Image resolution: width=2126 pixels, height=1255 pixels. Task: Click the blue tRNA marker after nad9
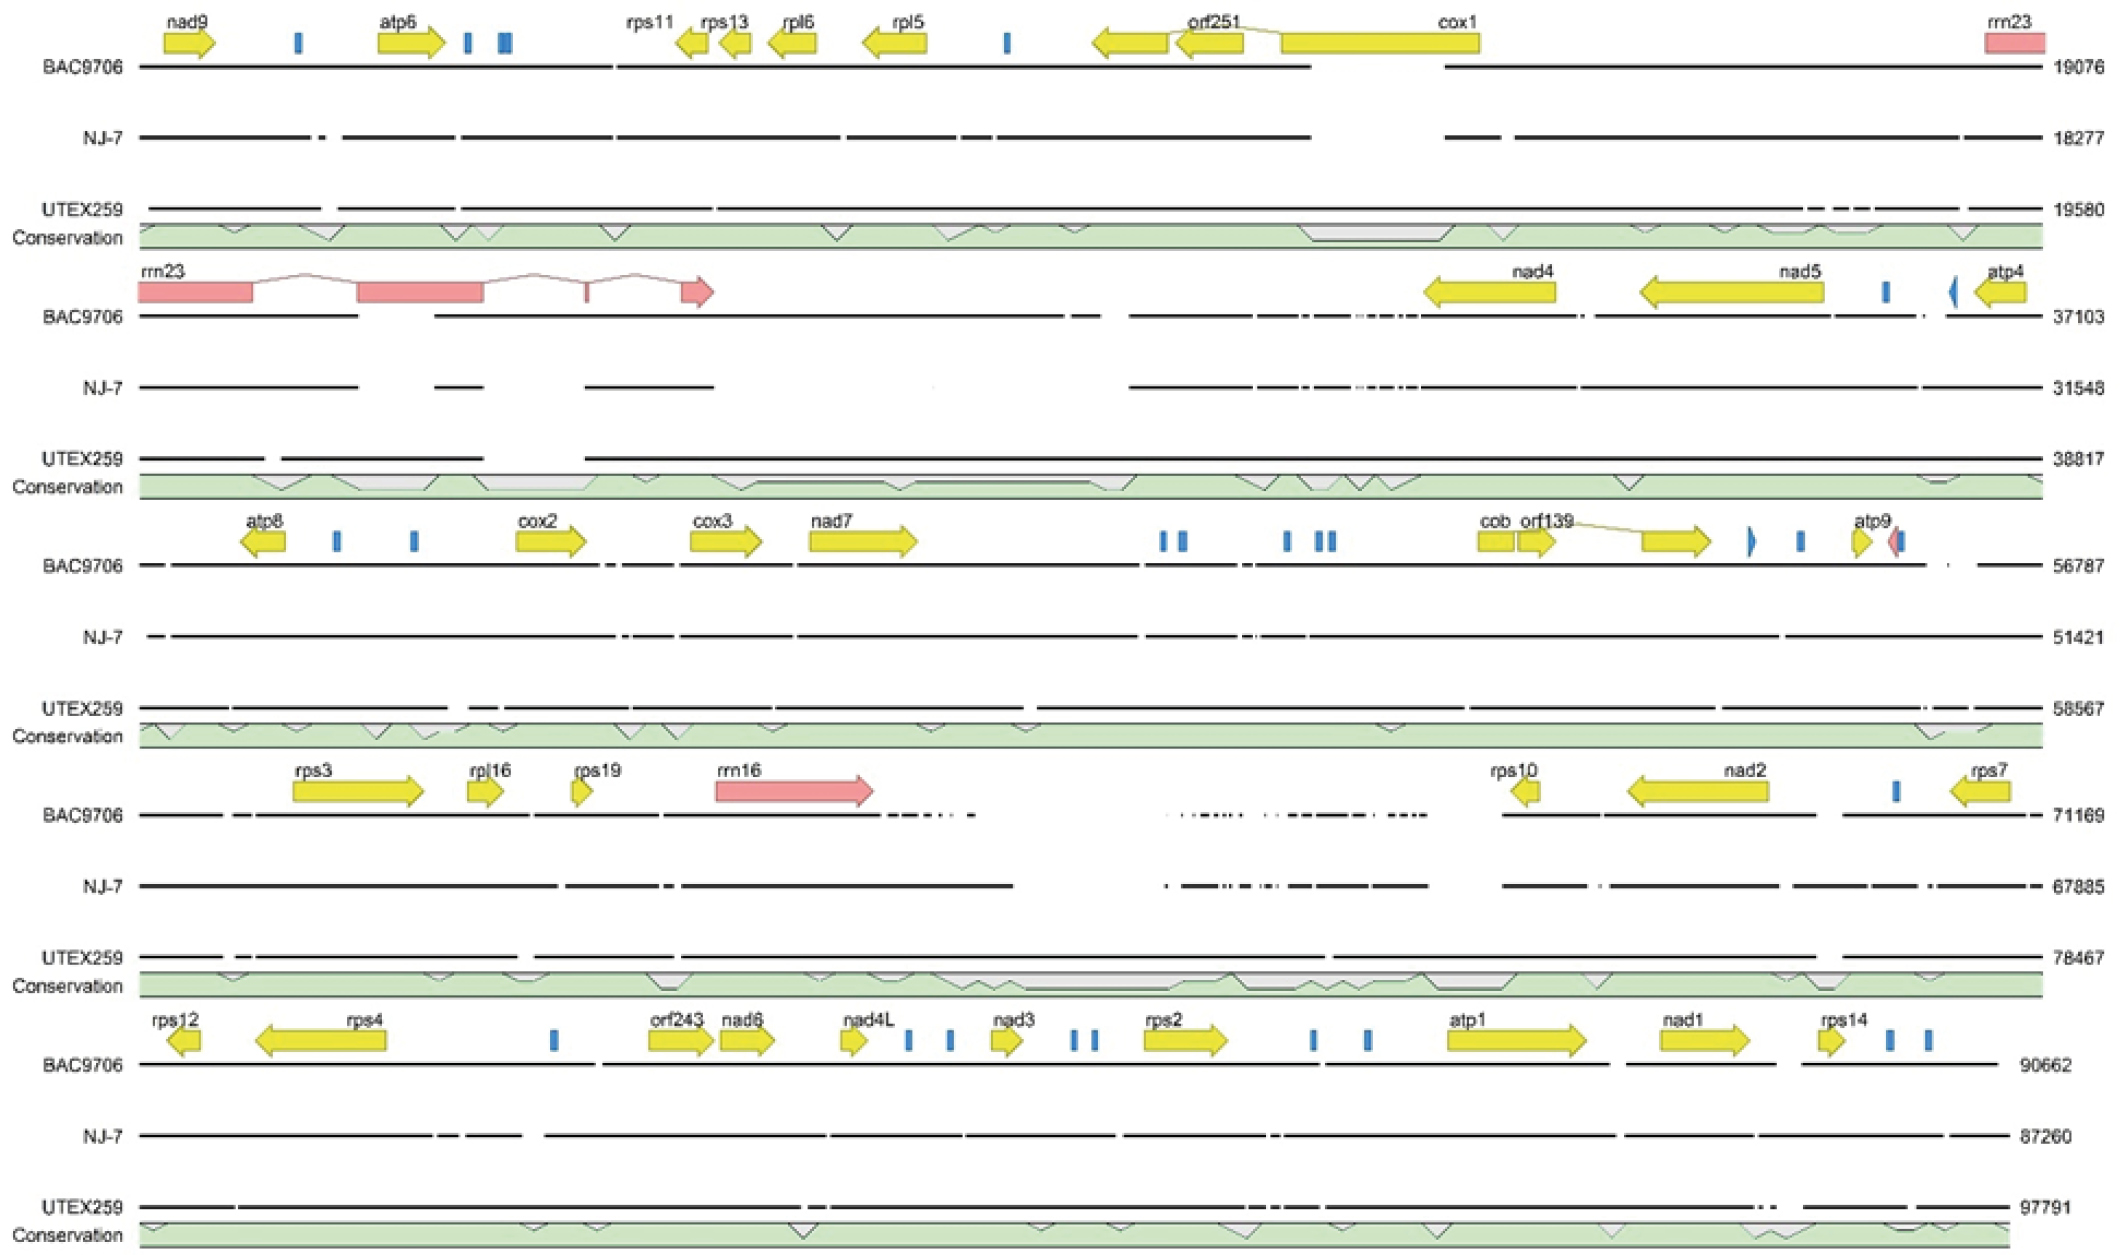coord(298,43)
